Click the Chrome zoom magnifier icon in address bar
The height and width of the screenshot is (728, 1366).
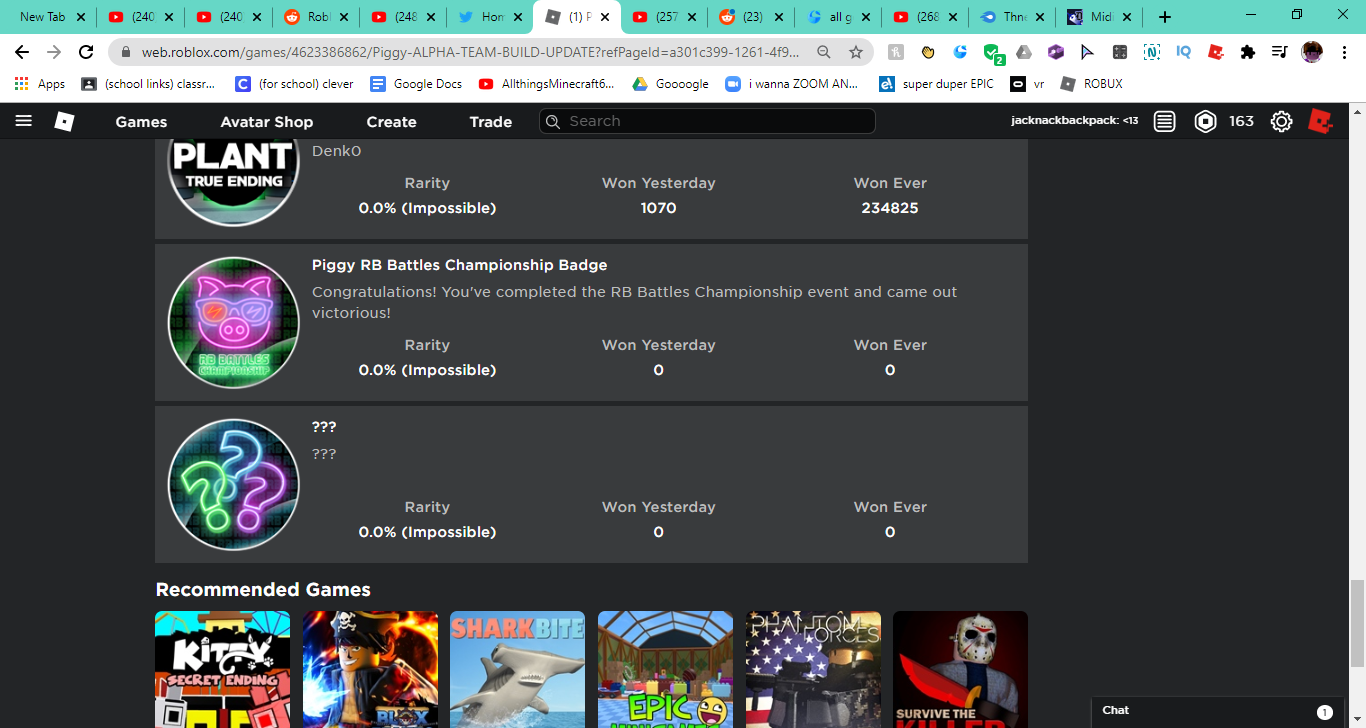(x=824, y=52)
